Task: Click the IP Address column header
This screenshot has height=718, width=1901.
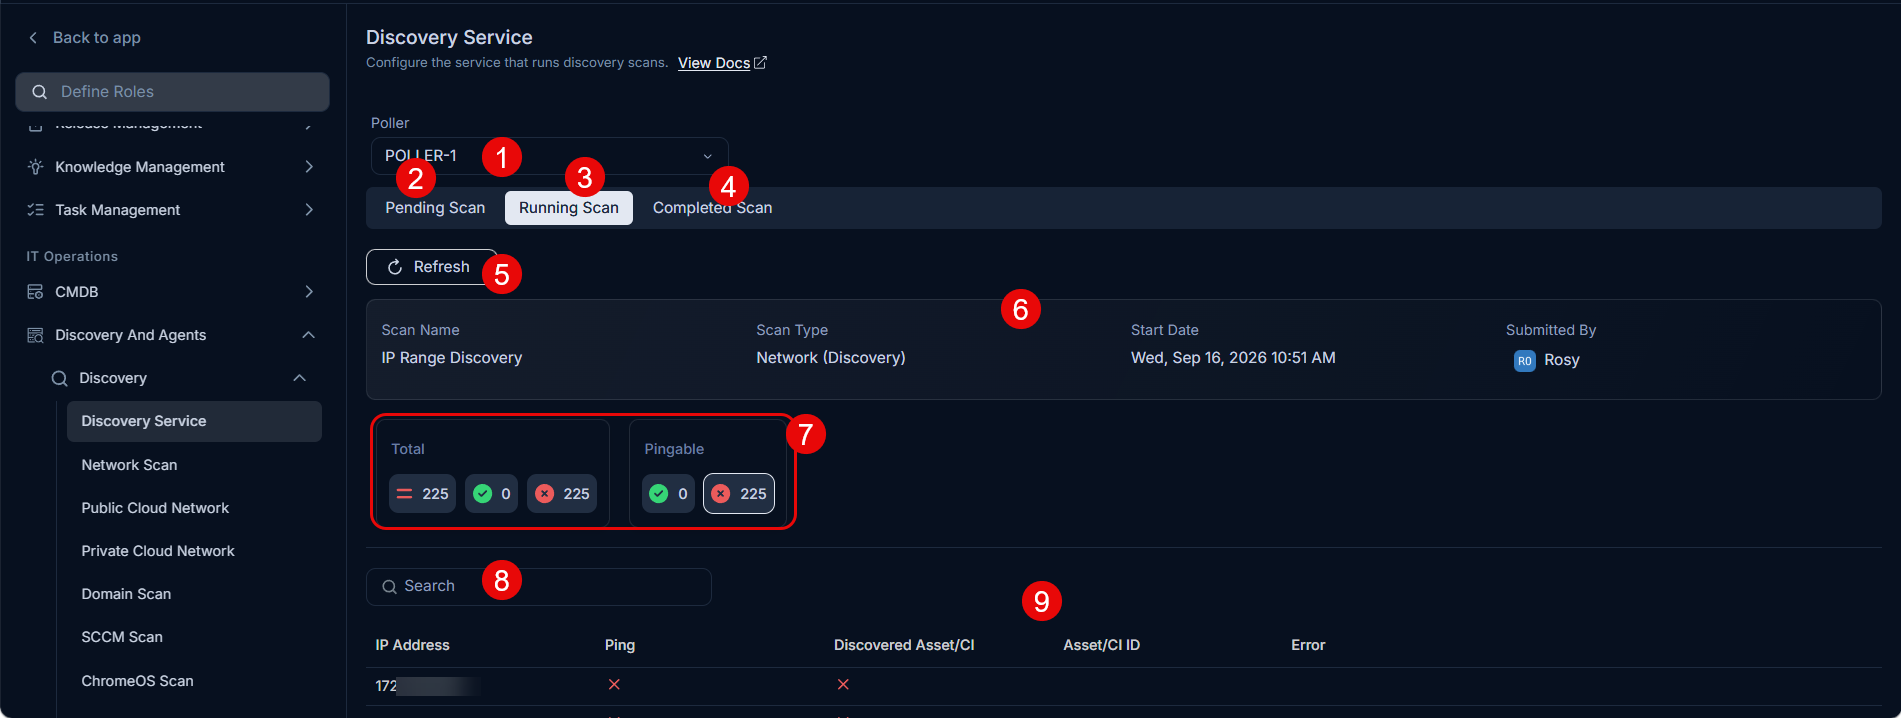Action: 412,645
